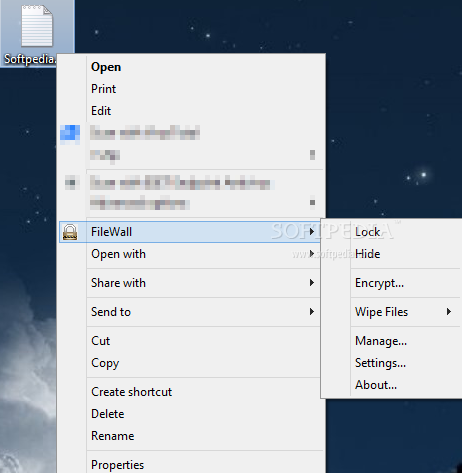
Task: Expand the Open with submenu
Action: pos(190,254)
